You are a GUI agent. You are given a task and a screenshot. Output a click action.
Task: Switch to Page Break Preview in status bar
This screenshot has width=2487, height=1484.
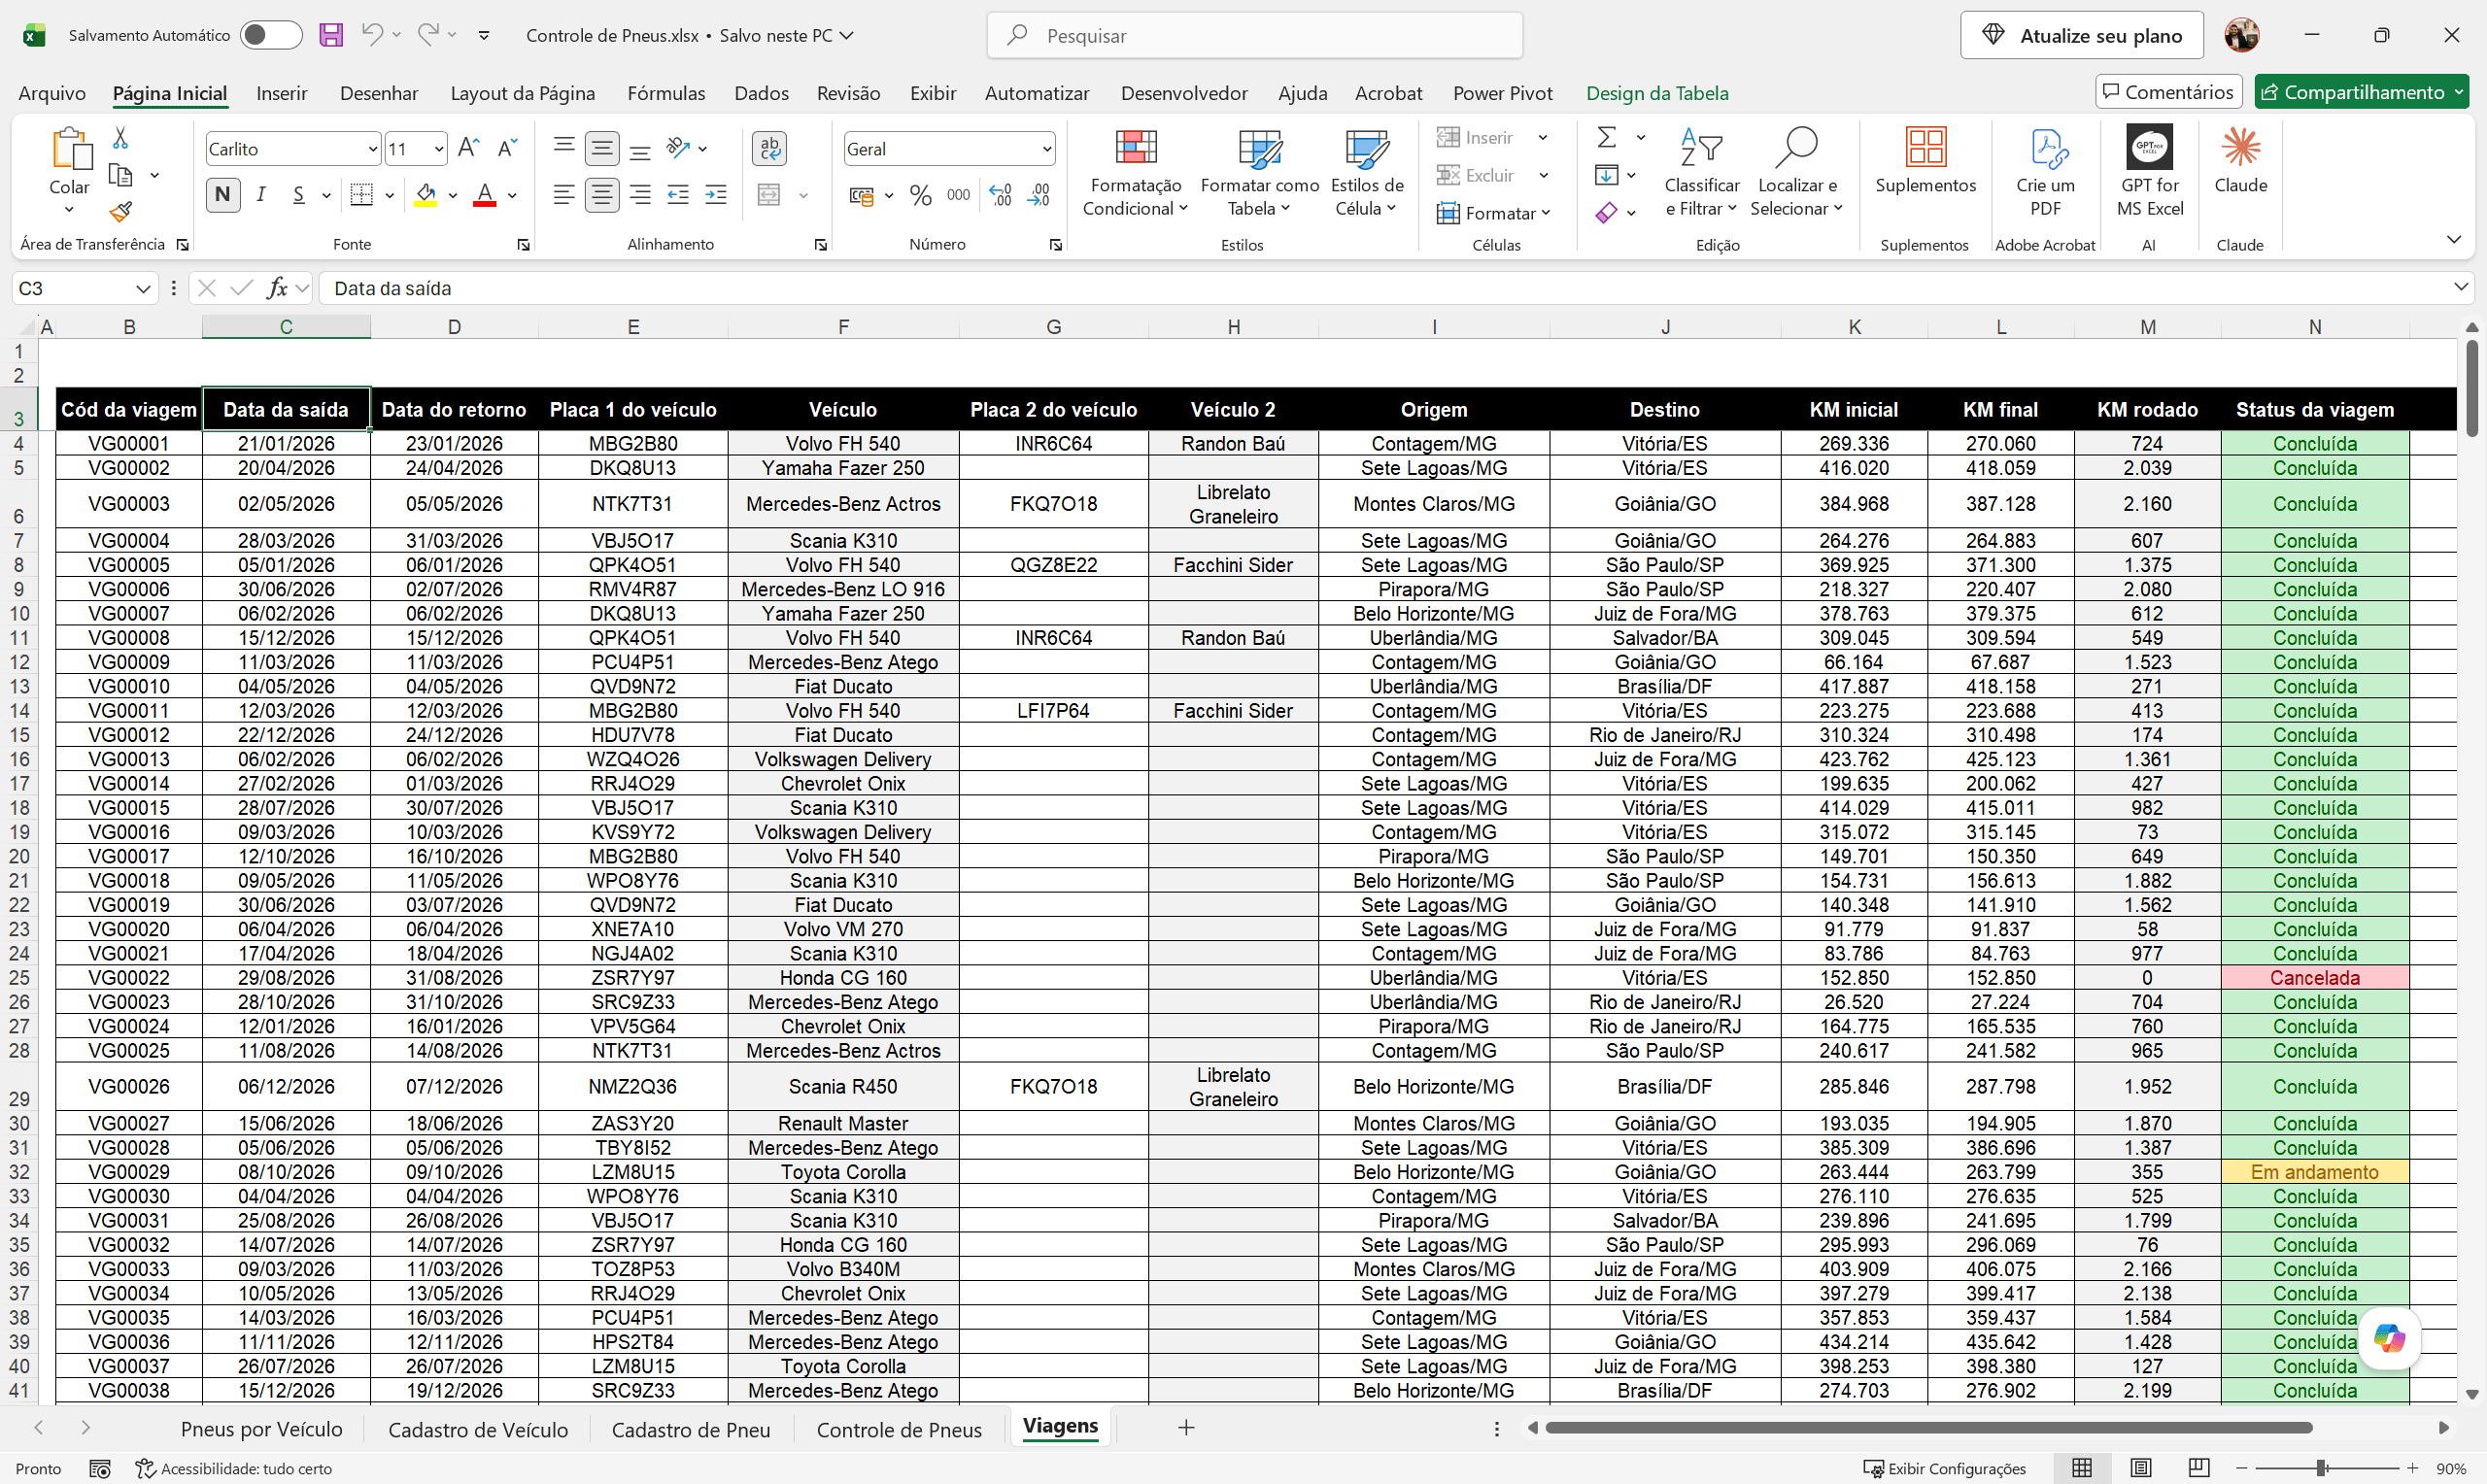pos(2198,1468)
